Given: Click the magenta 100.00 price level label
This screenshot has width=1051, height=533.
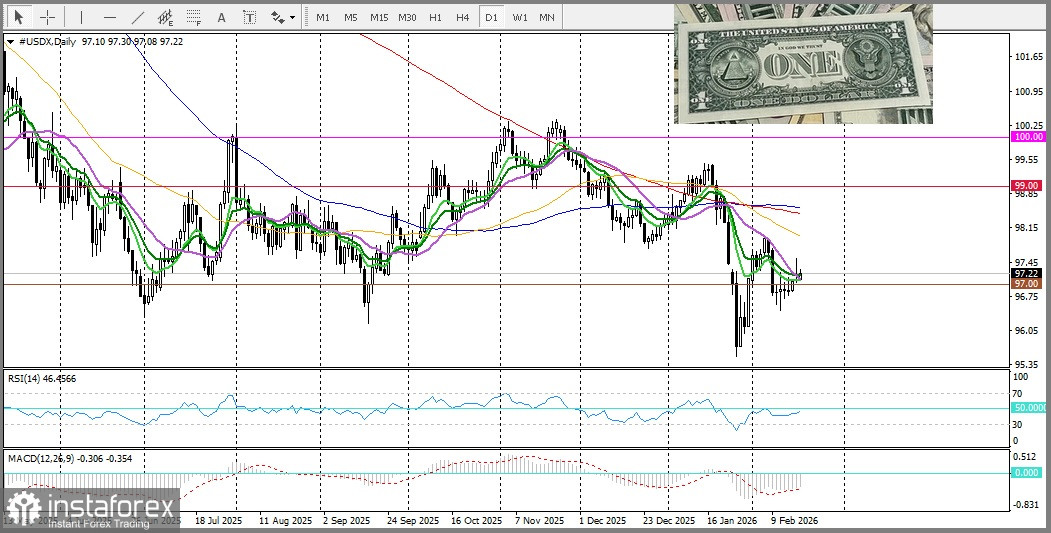Looking at the screenshot, I should 1028,137.
